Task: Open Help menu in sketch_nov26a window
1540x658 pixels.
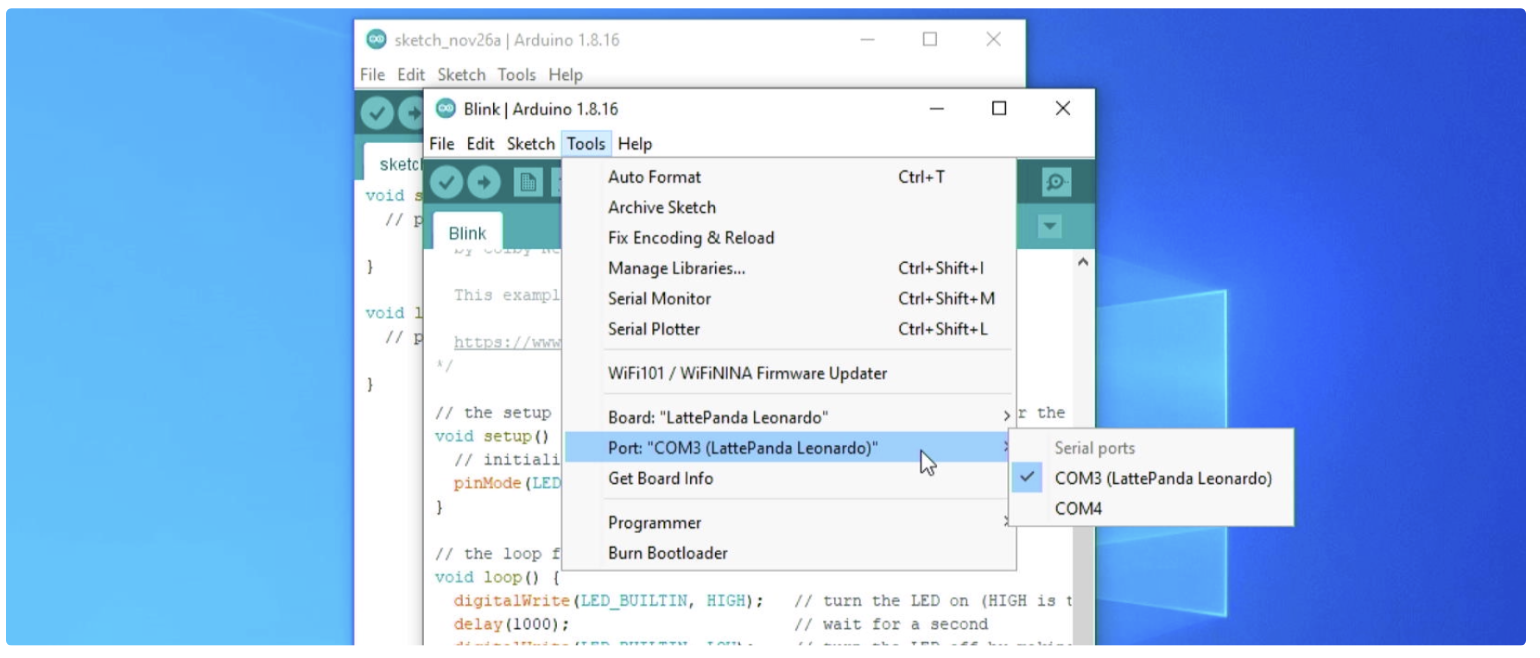Action: click(x=565, y=75)
